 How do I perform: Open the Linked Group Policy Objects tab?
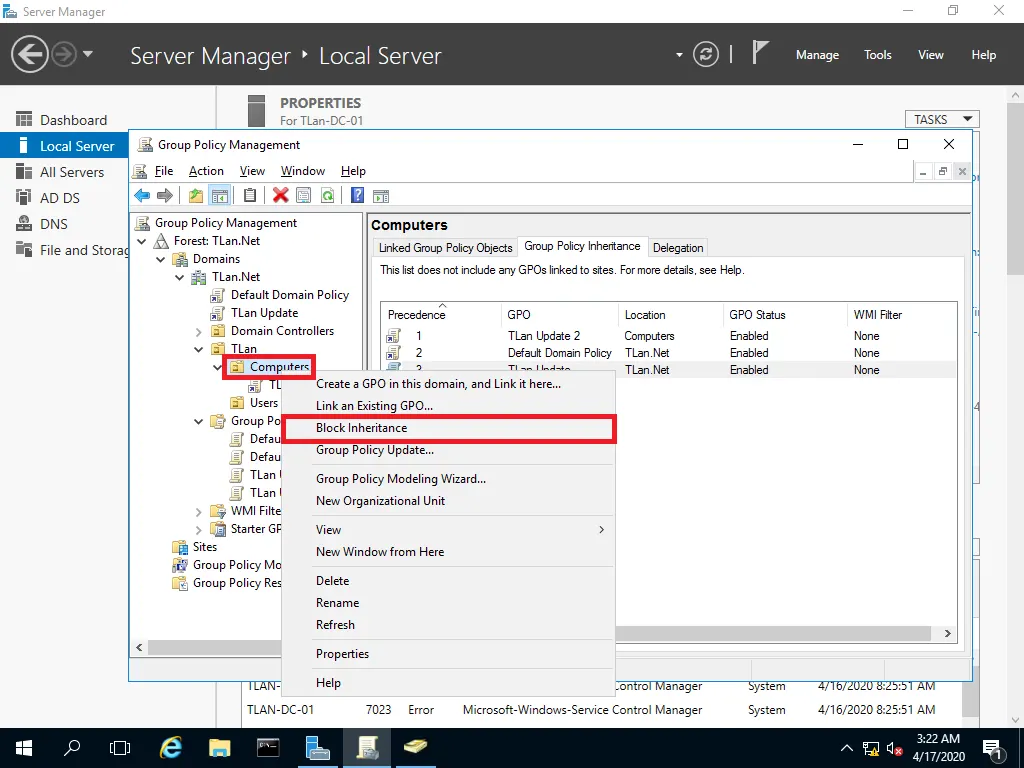tap(445, 247)
